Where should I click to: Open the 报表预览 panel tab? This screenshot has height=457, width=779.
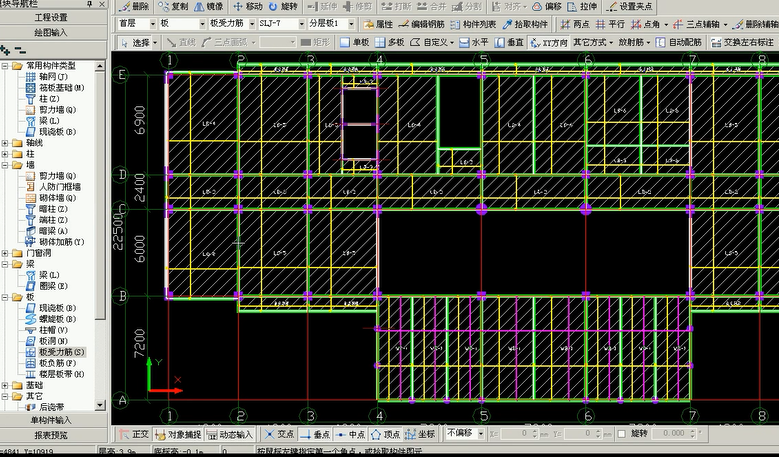point(51,435)
